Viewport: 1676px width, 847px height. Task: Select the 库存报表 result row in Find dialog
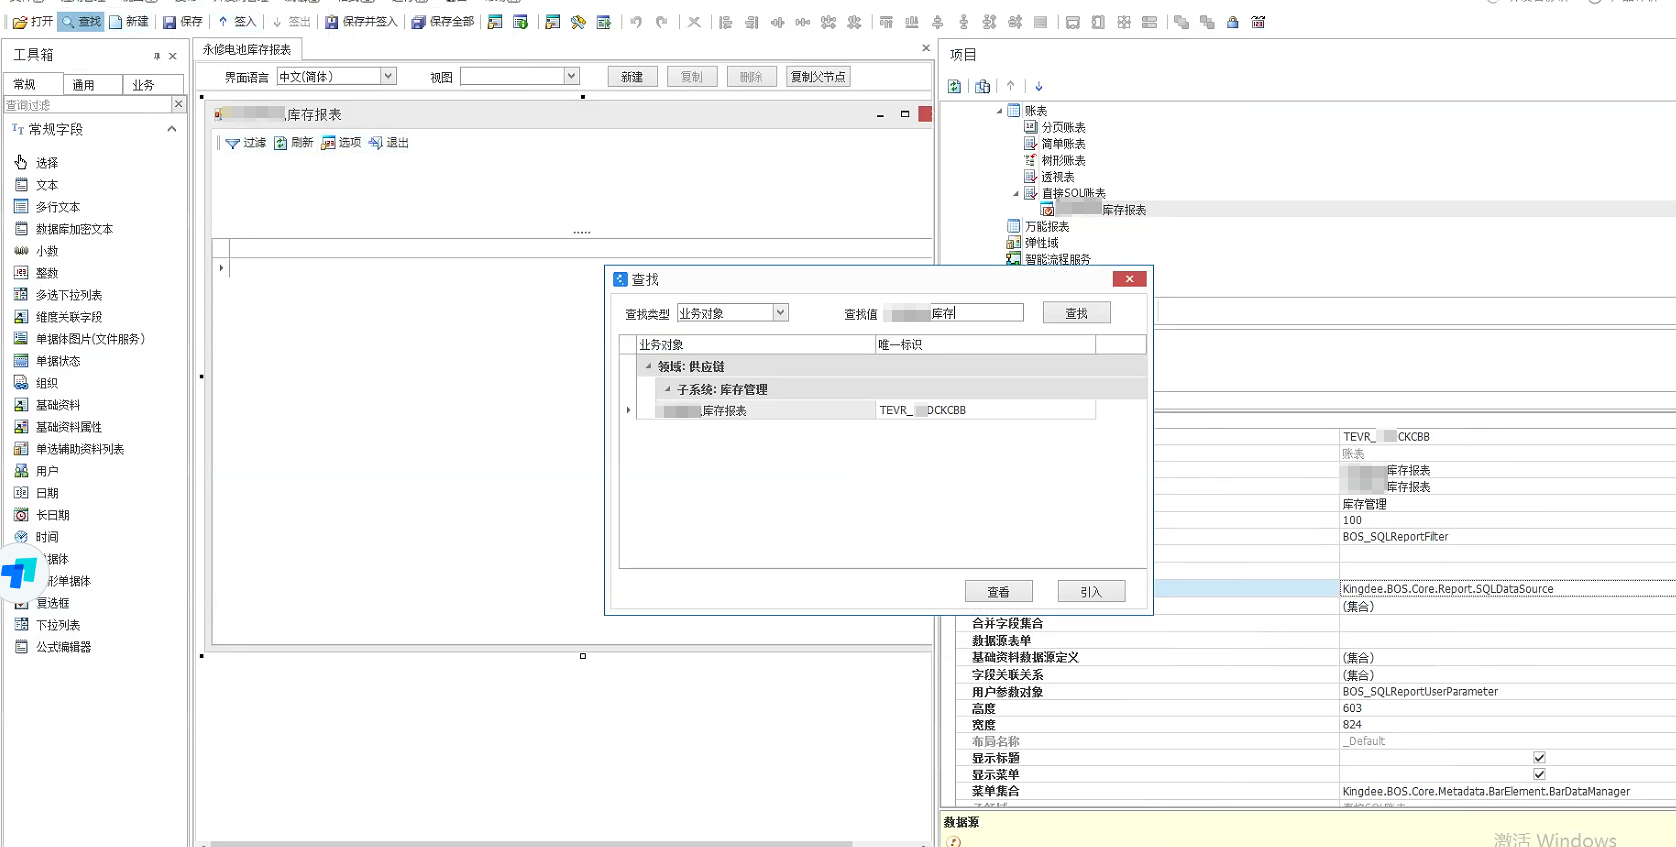(x=866, y=410)
